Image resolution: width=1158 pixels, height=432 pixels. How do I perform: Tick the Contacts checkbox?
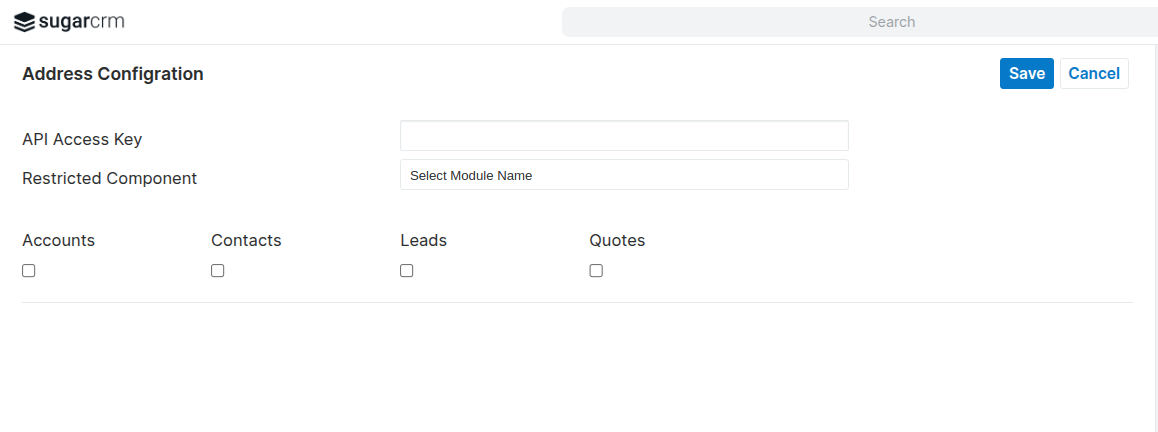click(218, 271)
